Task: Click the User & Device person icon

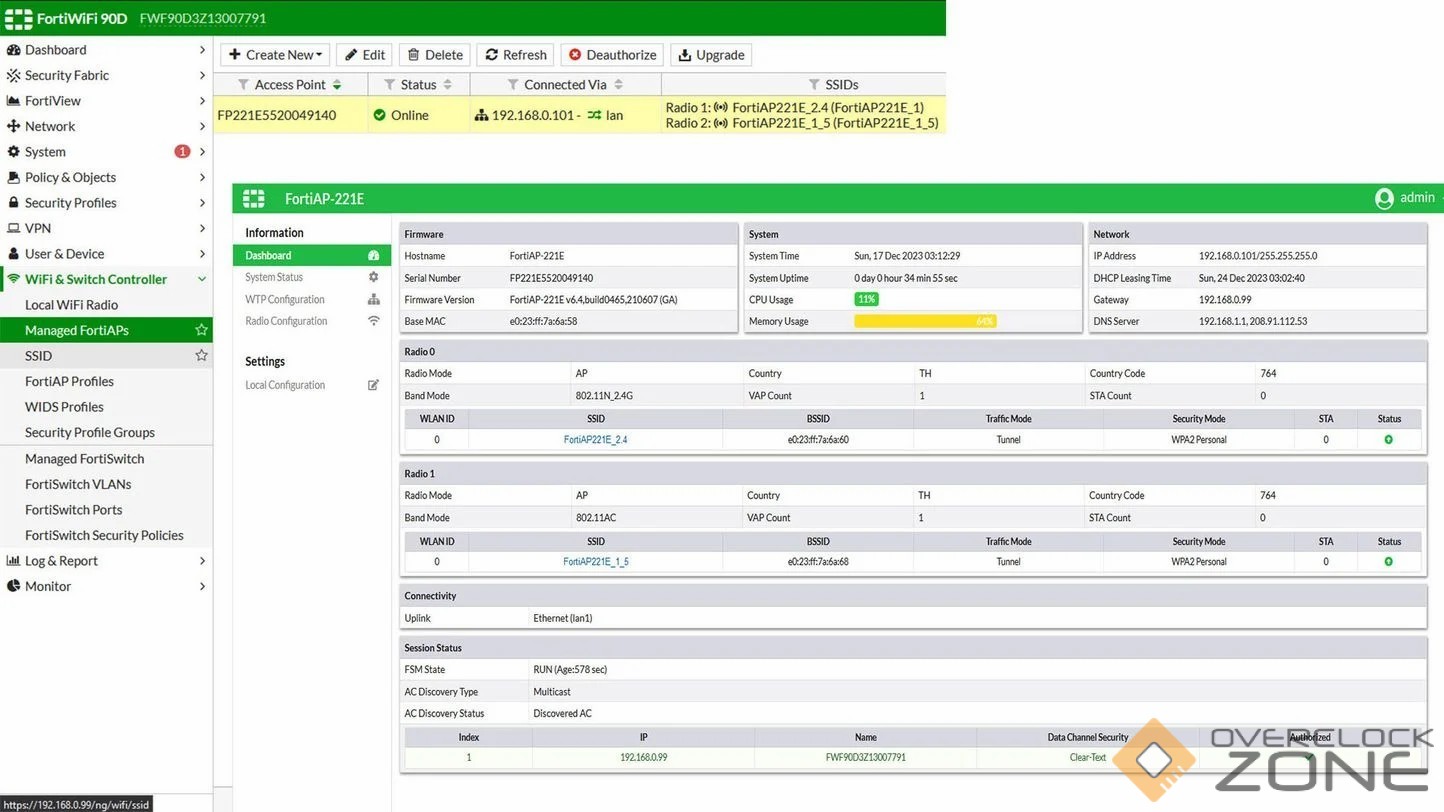Action: tap(14, 254)
